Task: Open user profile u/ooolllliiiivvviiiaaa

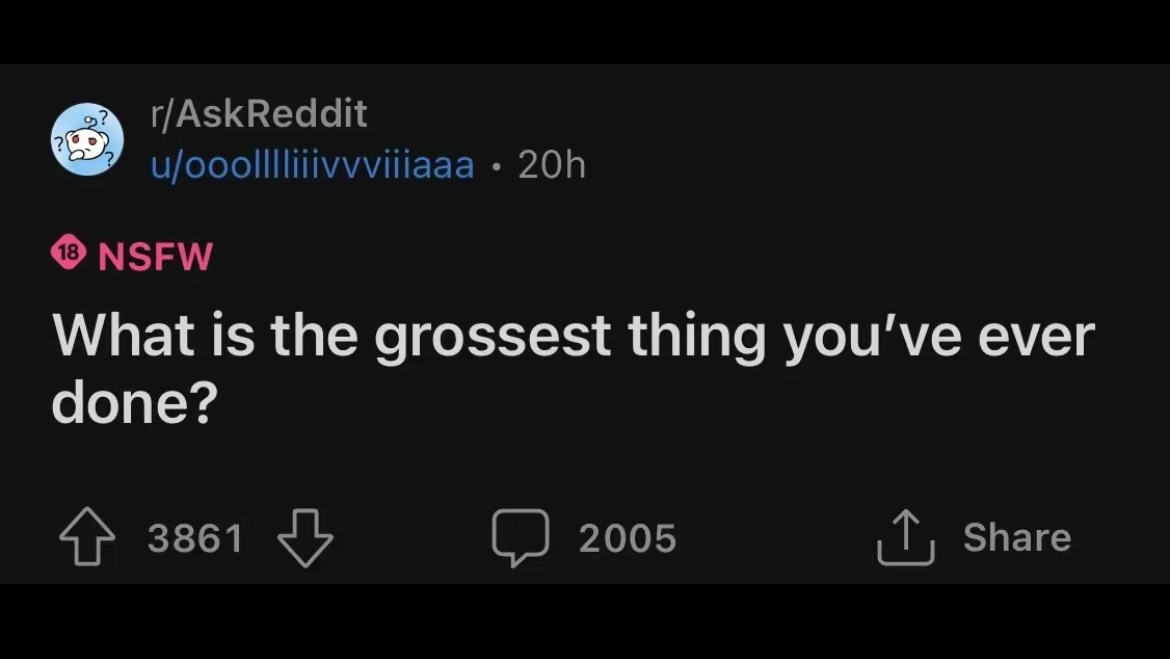Action: point(312,165)
